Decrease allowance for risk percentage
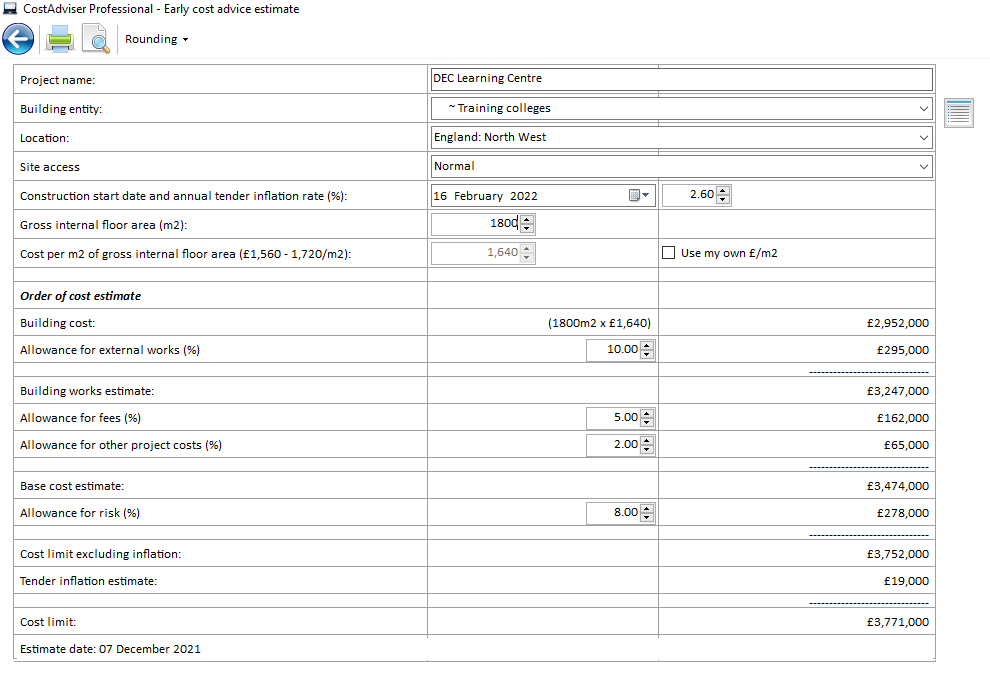This screenshot has width=990, height=694. [647, 517]
